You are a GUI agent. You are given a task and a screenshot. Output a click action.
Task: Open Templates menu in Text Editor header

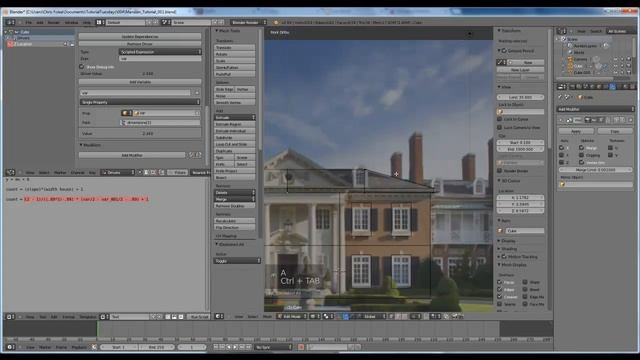(88, 317)
